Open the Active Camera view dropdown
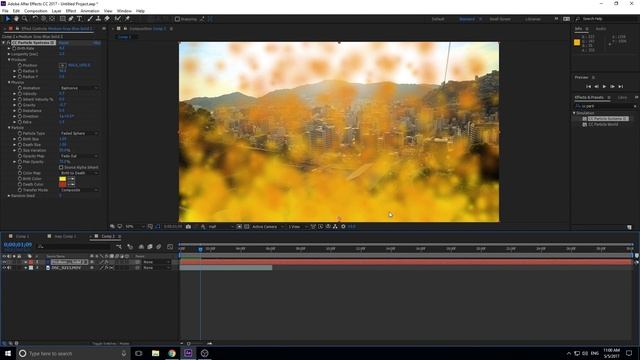This screenshot has height=360, width=640. 268,227
